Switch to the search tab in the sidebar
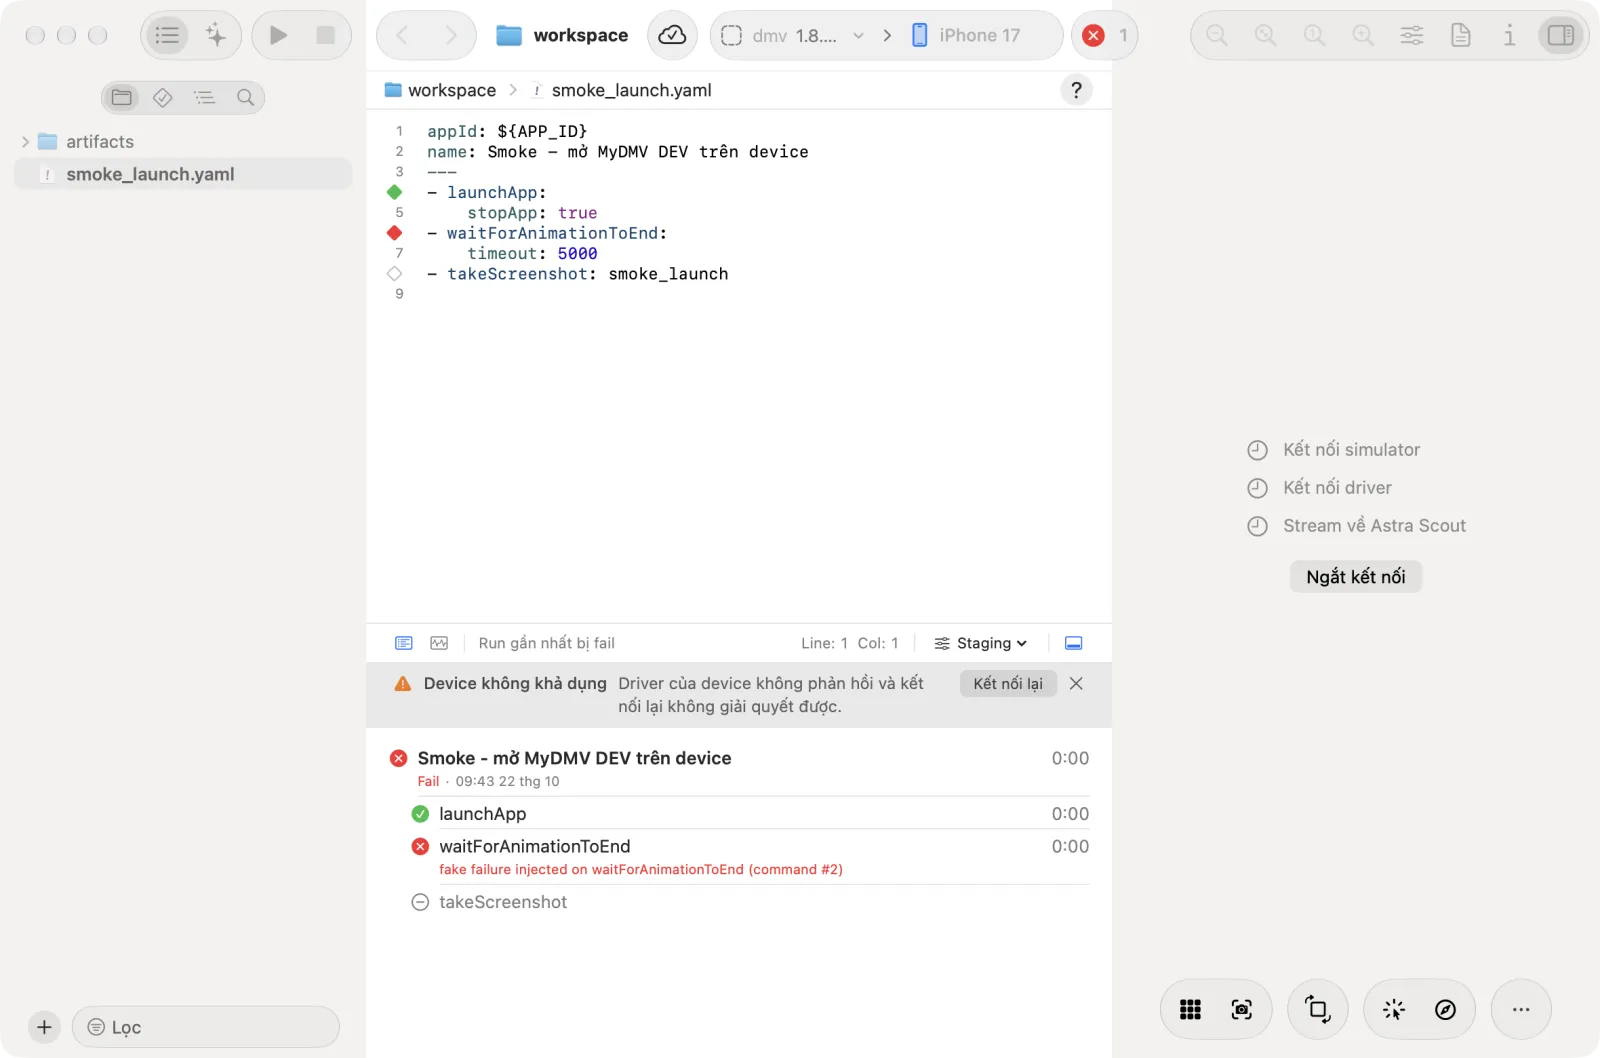Viewport: 1600px width, 1058px height. [x=245, y=97]
